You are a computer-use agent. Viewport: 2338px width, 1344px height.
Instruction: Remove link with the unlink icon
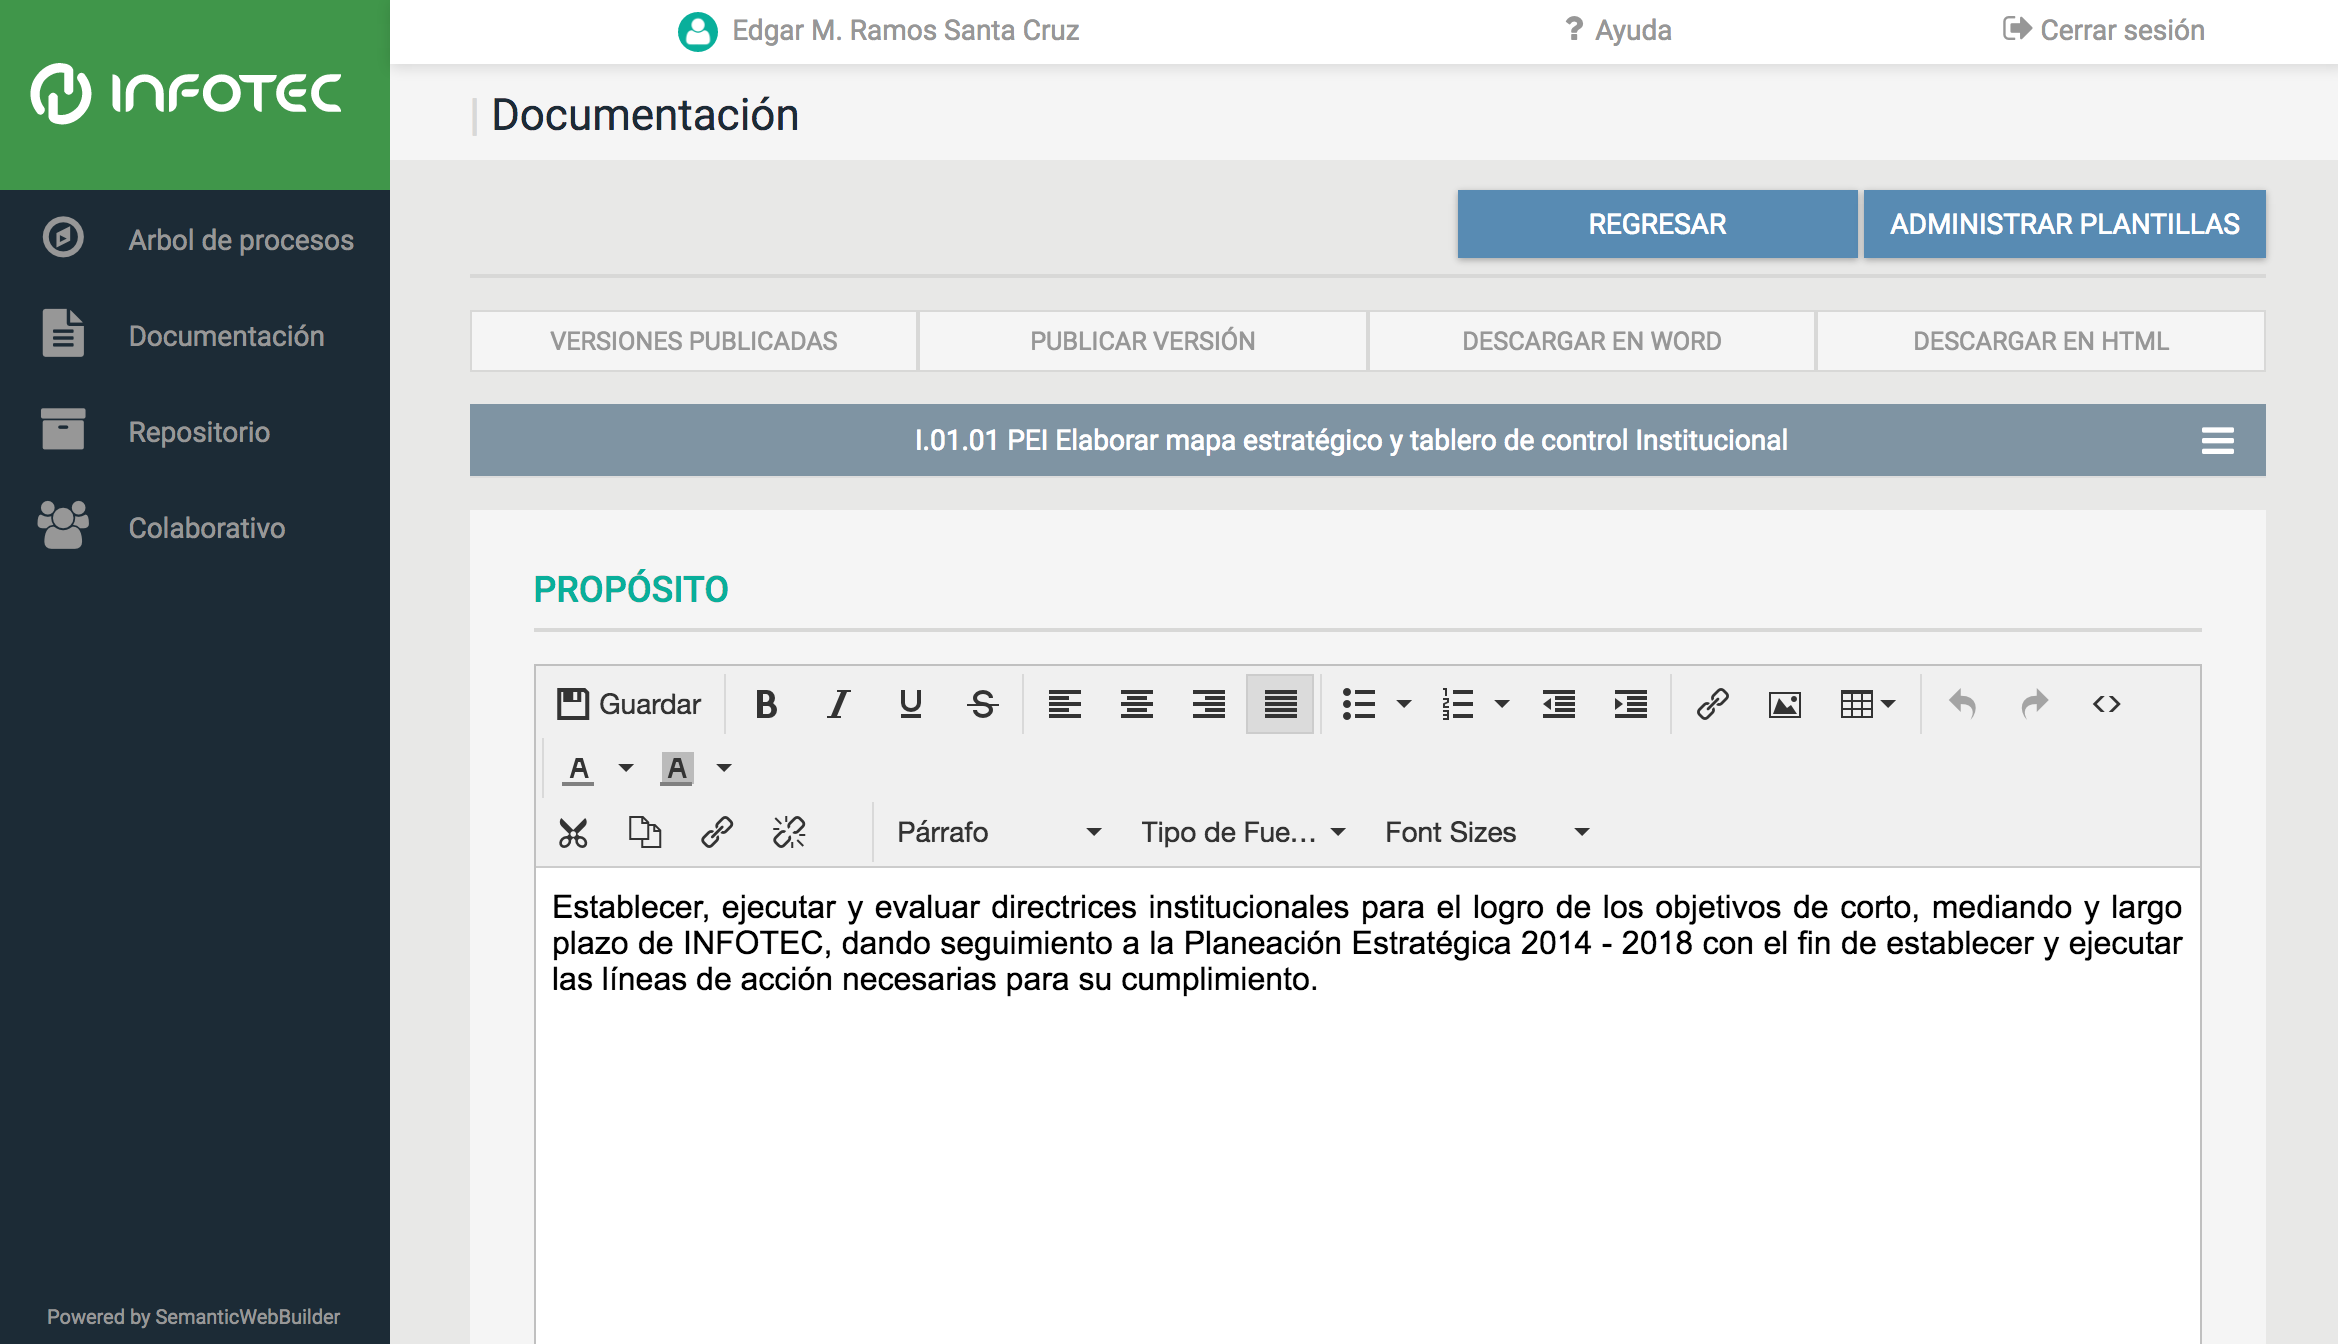click(x=789, y=832)
